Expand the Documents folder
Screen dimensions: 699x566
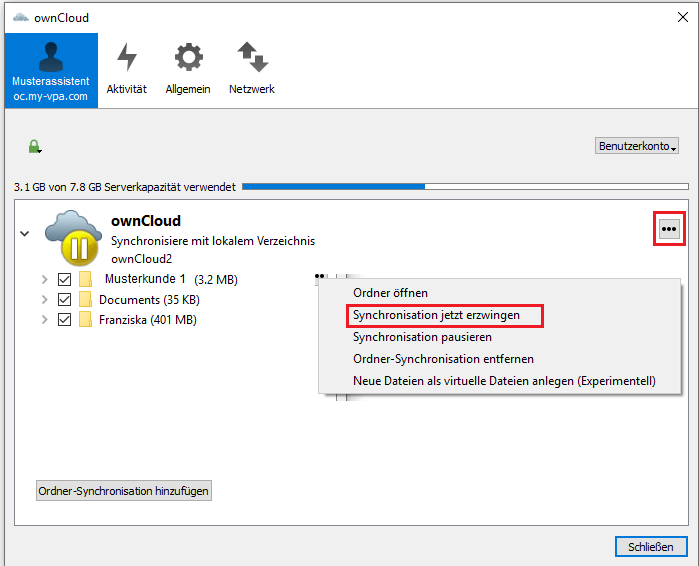coord(44,299)
